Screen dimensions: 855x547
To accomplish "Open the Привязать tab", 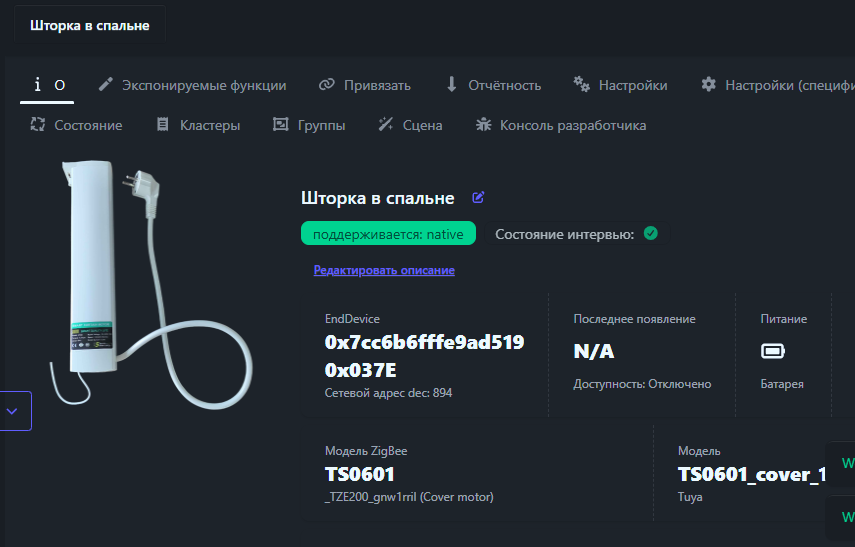I will [x=364, y=85].
